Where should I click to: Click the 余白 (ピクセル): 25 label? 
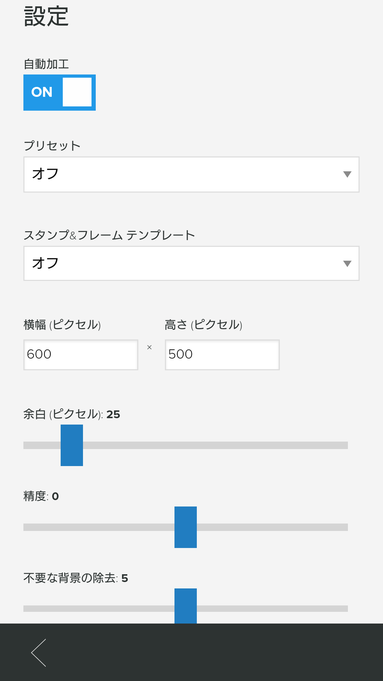pyautogui.click(x=72, y=414)
